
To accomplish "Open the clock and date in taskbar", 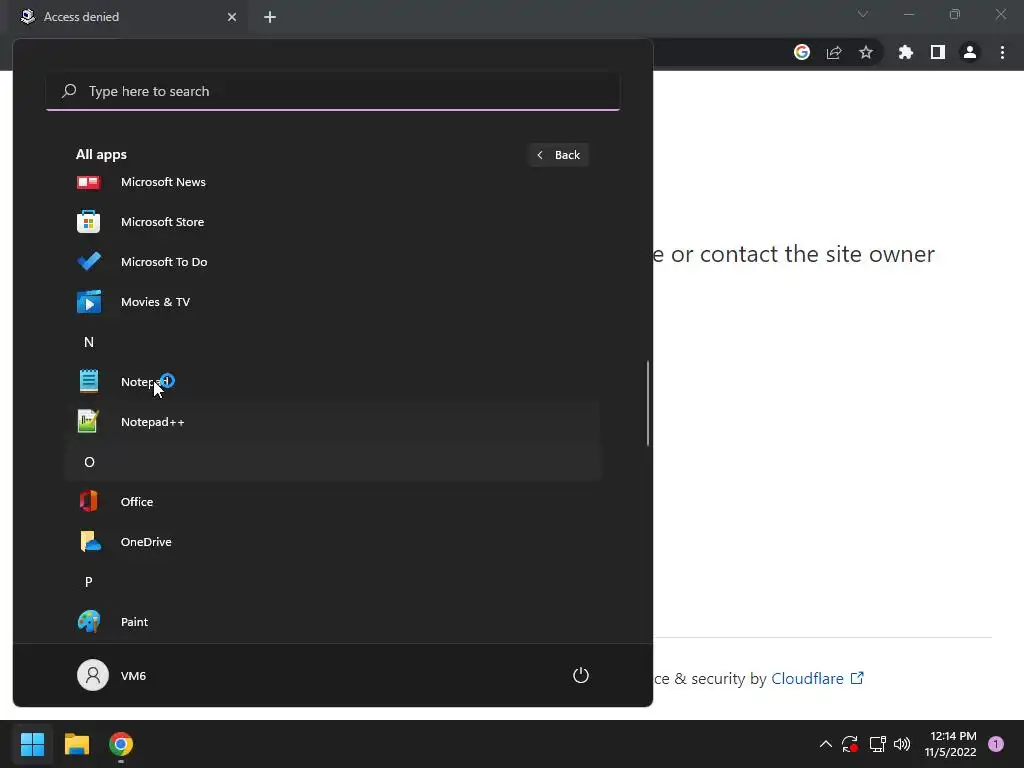I will coord(950,744).
